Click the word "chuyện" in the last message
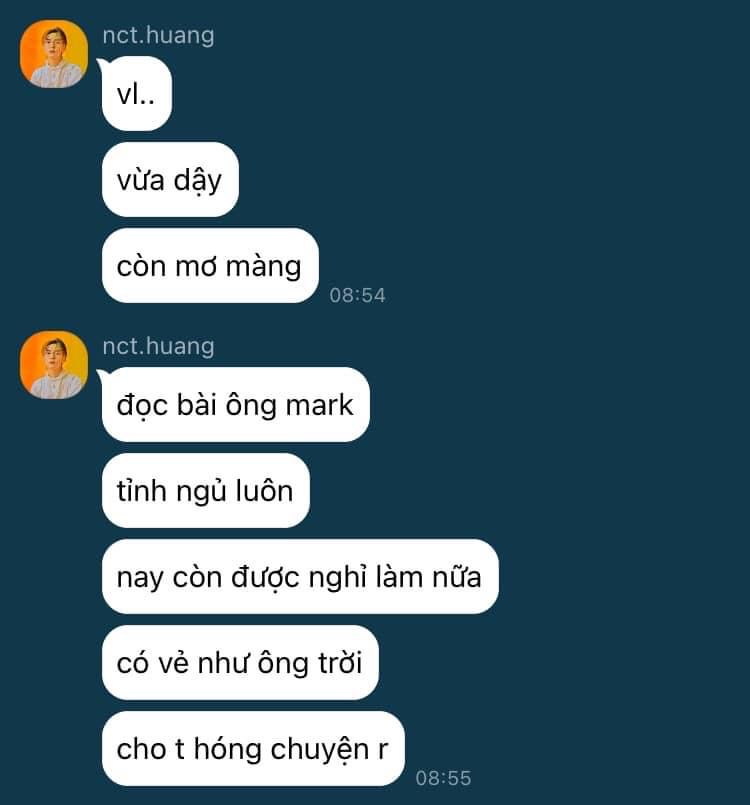Screen dimensions: 750x805 pos(320,750)
